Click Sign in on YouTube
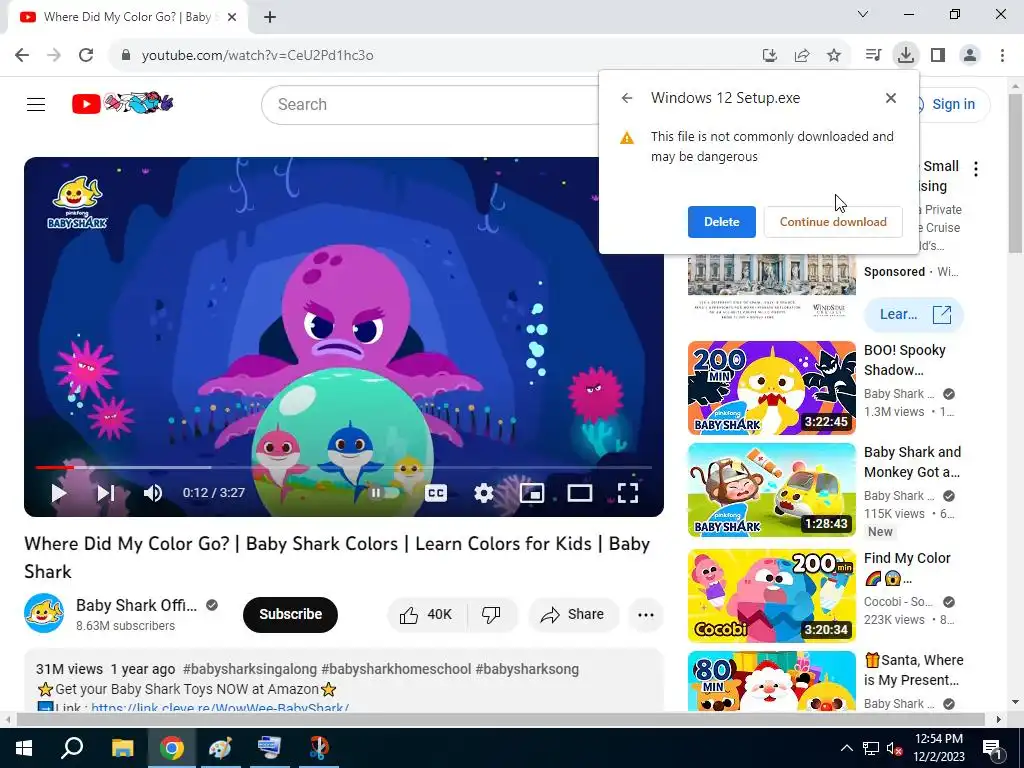 tap(953, 104)
